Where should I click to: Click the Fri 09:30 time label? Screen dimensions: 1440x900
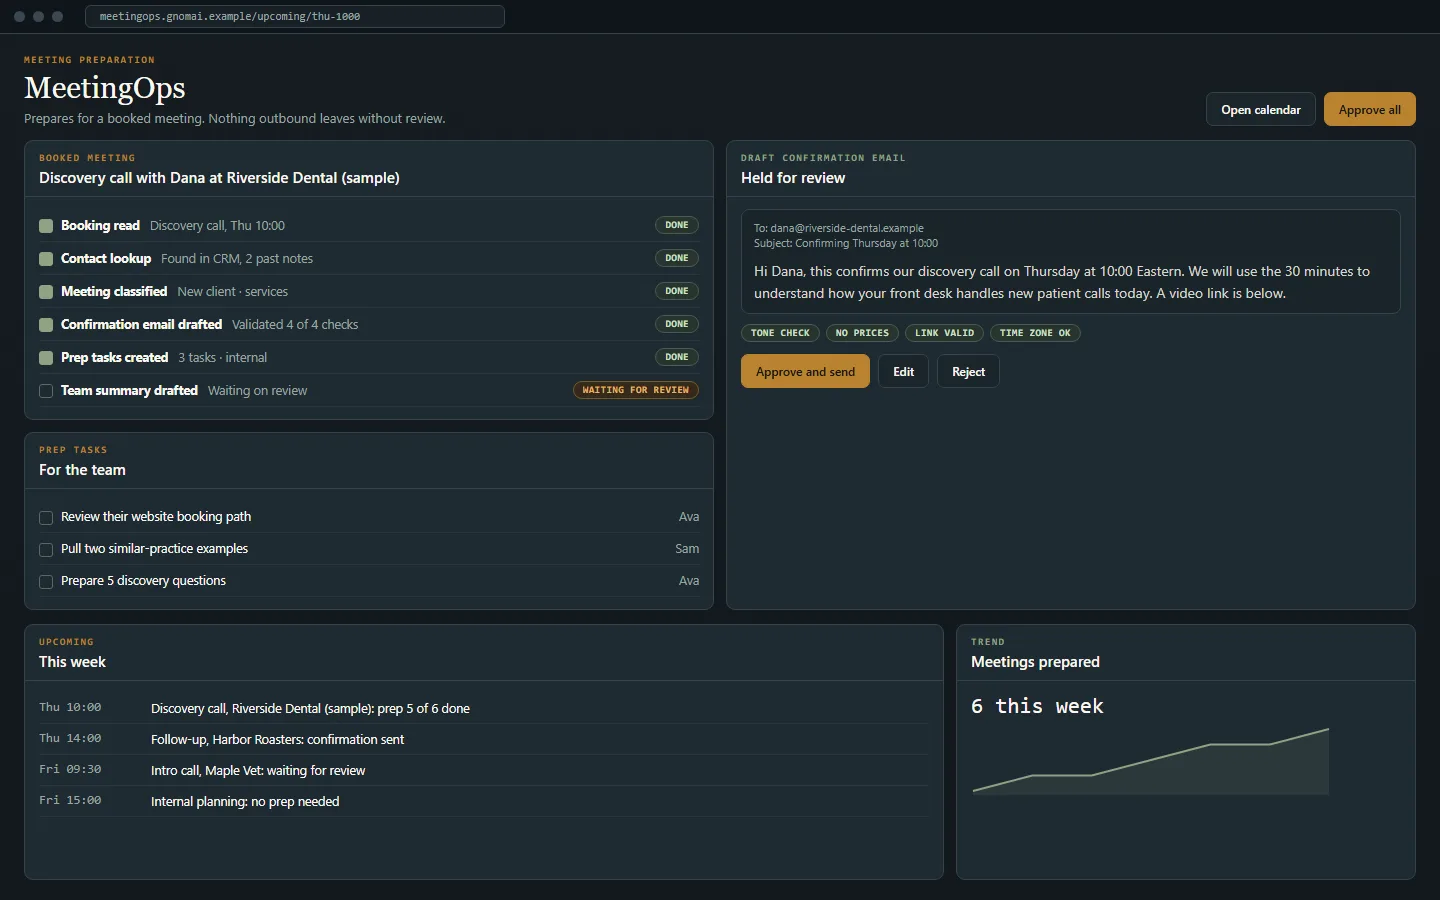[70, 769]
